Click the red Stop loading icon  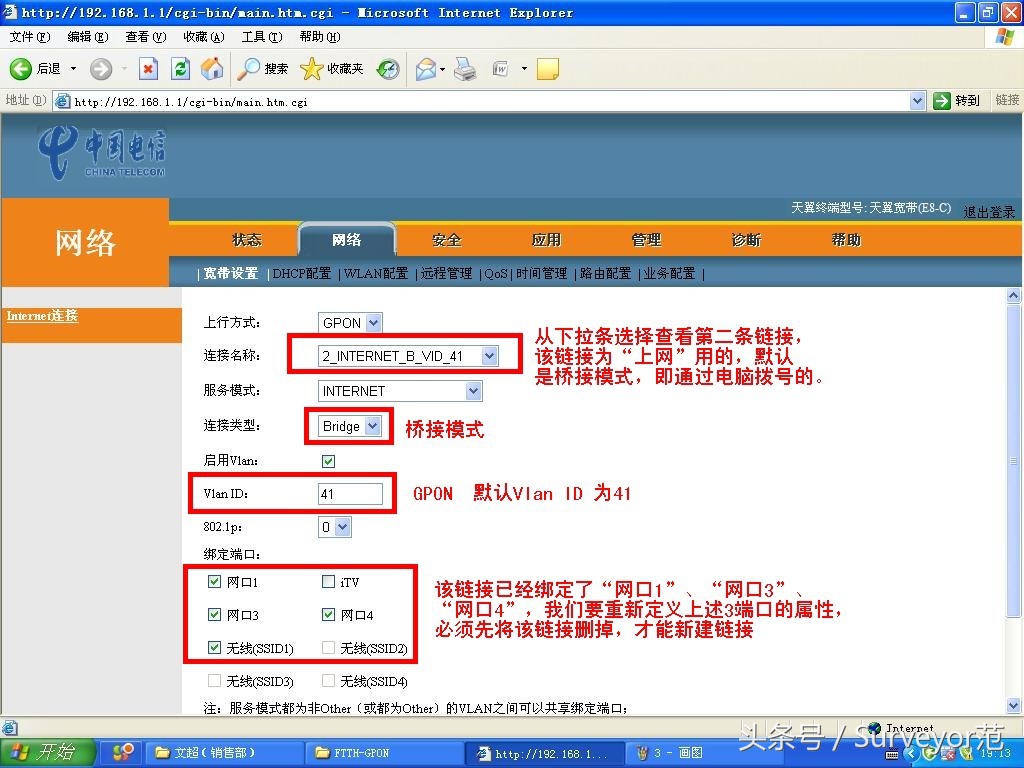(x=149, y=69)
